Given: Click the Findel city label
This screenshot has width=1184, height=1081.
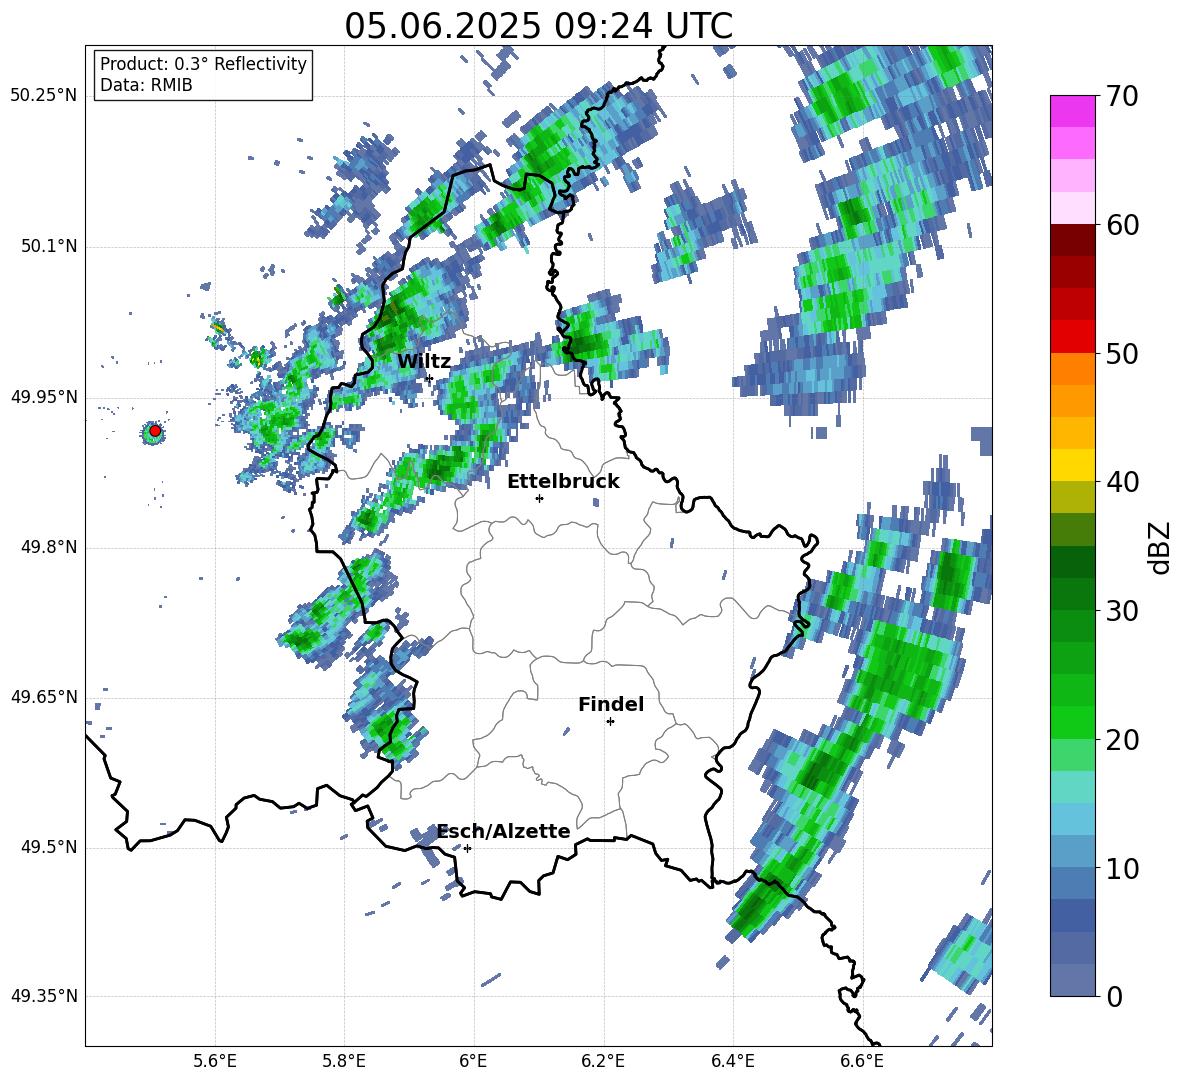Looking at the screenshot, I should click(611, 704).
